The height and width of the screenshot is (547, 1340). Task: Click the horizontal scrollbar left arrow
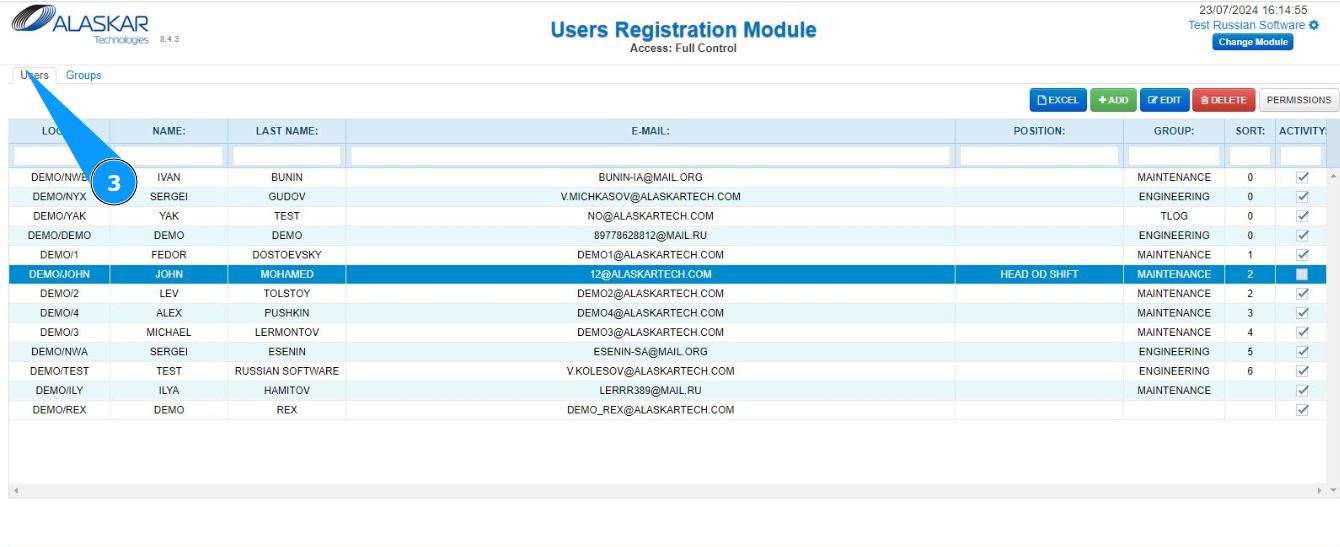(x=16, y=491)
